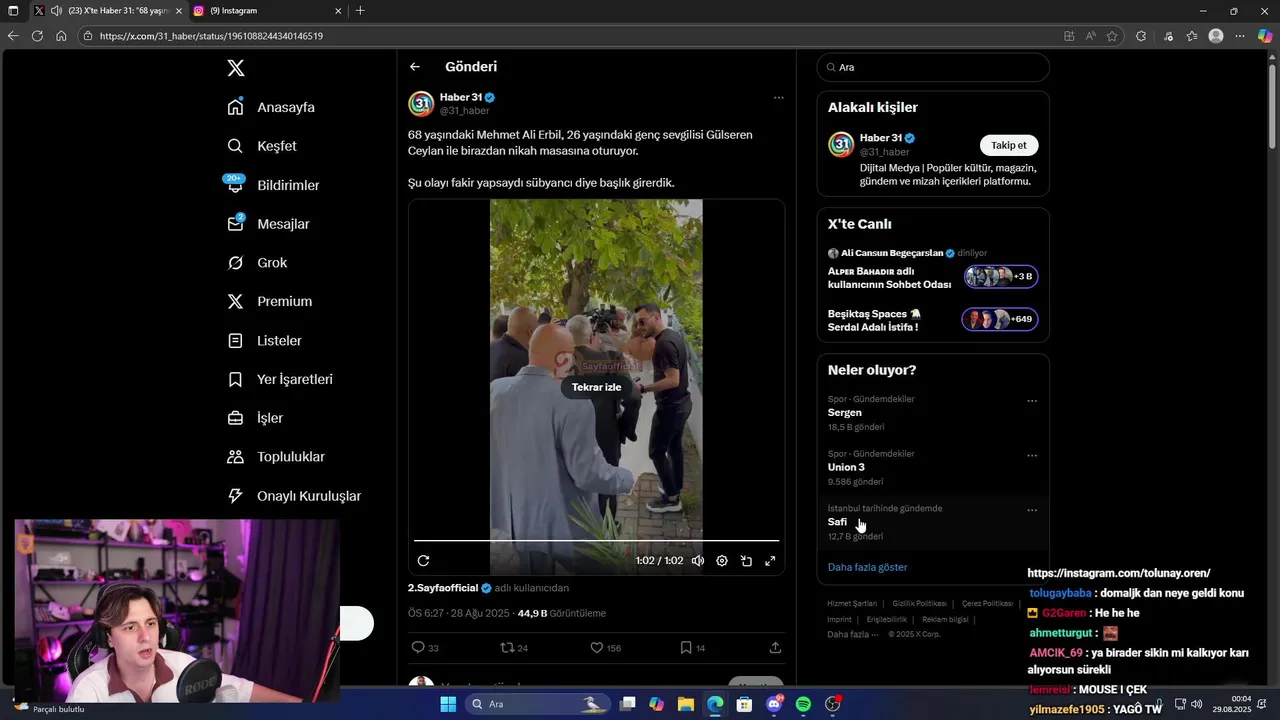Viewport: 1280px width, 720px height.
Task: Open the Union 3 trend's more options
Action: click(1032, 456)
